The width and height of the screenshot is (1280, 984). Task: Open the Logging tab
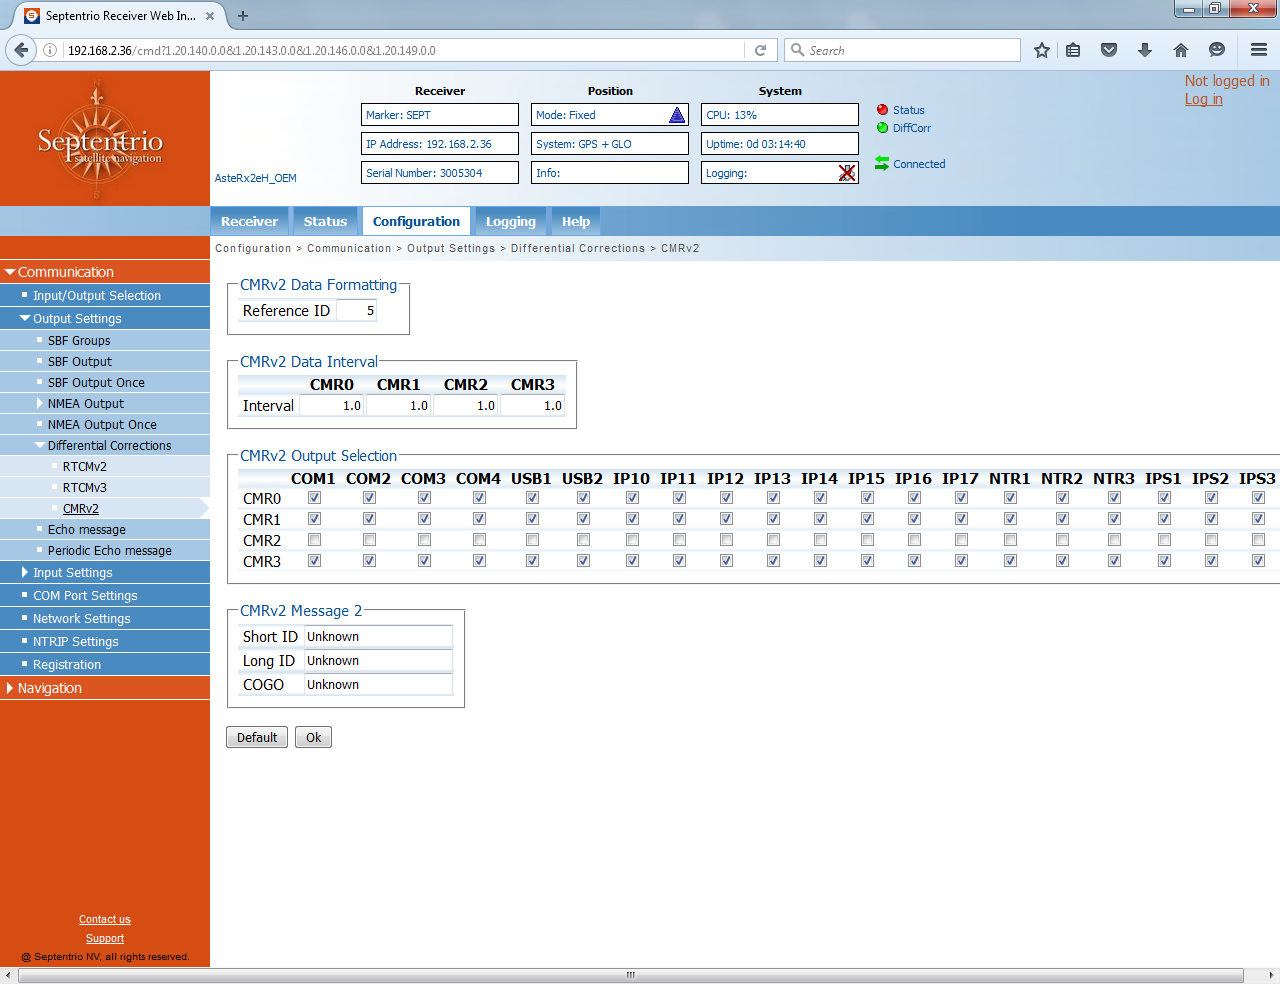(510, 222)
